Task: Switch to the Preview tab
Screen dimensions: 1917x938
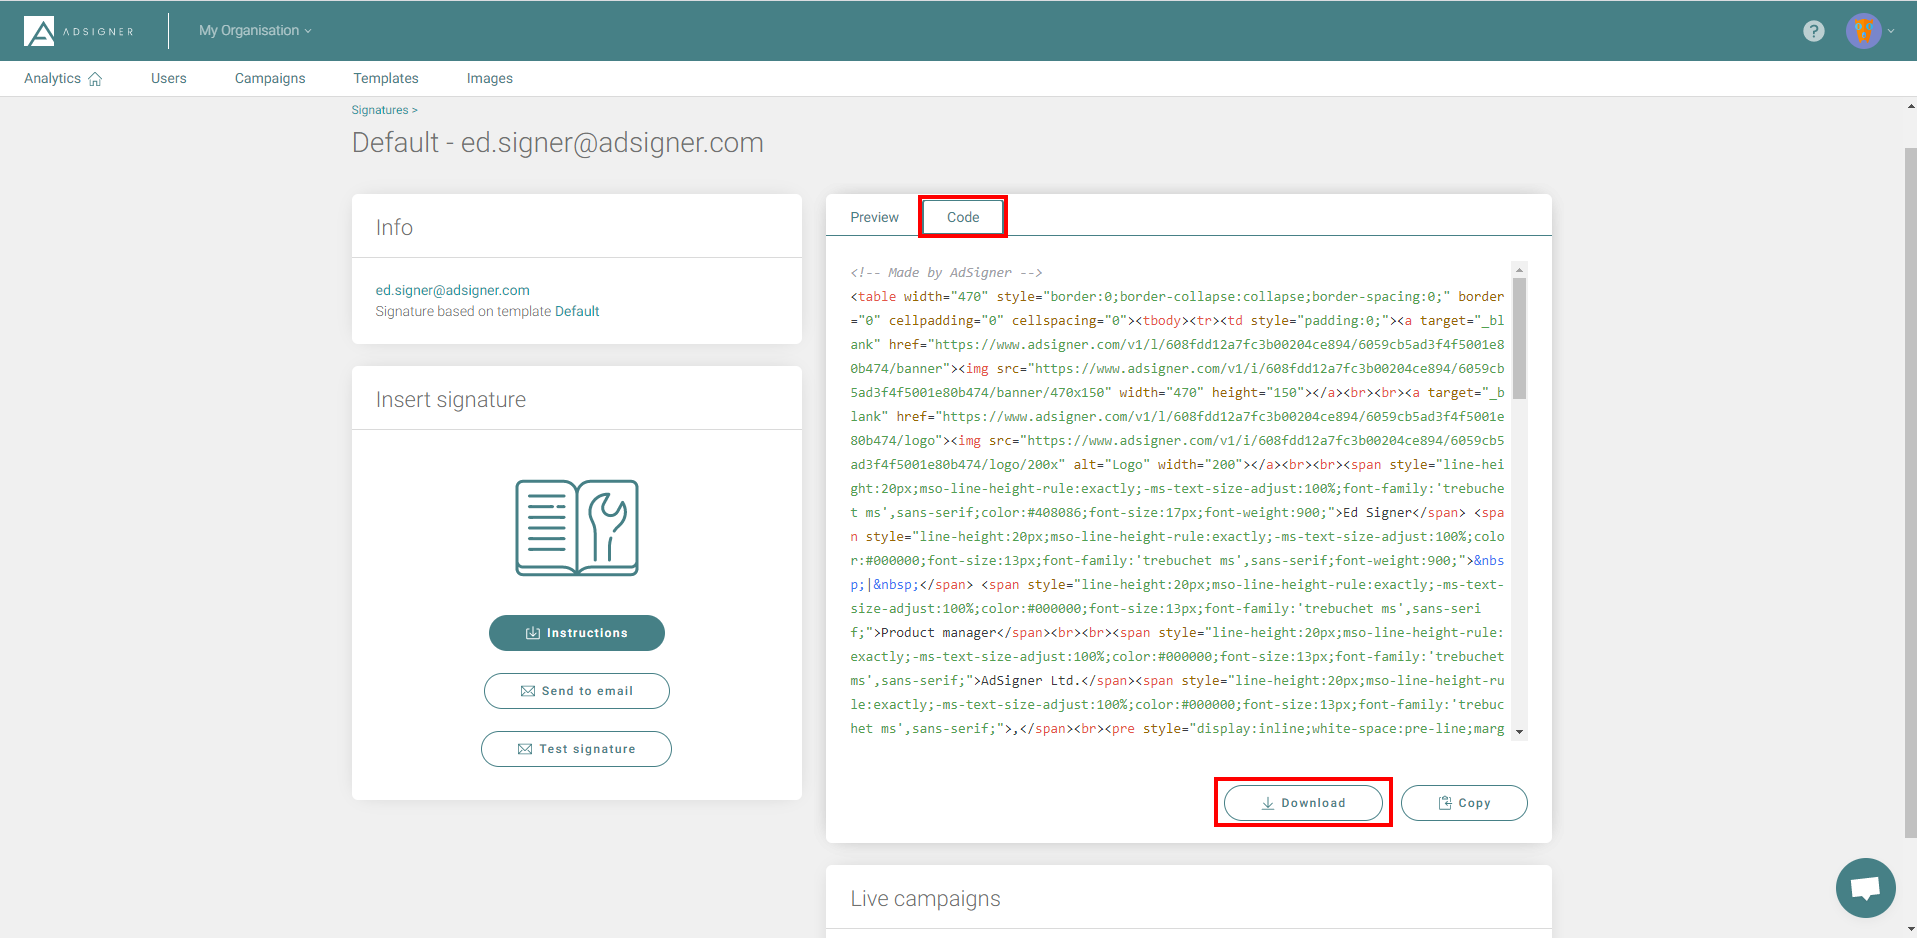Action: tap(874, 217)
